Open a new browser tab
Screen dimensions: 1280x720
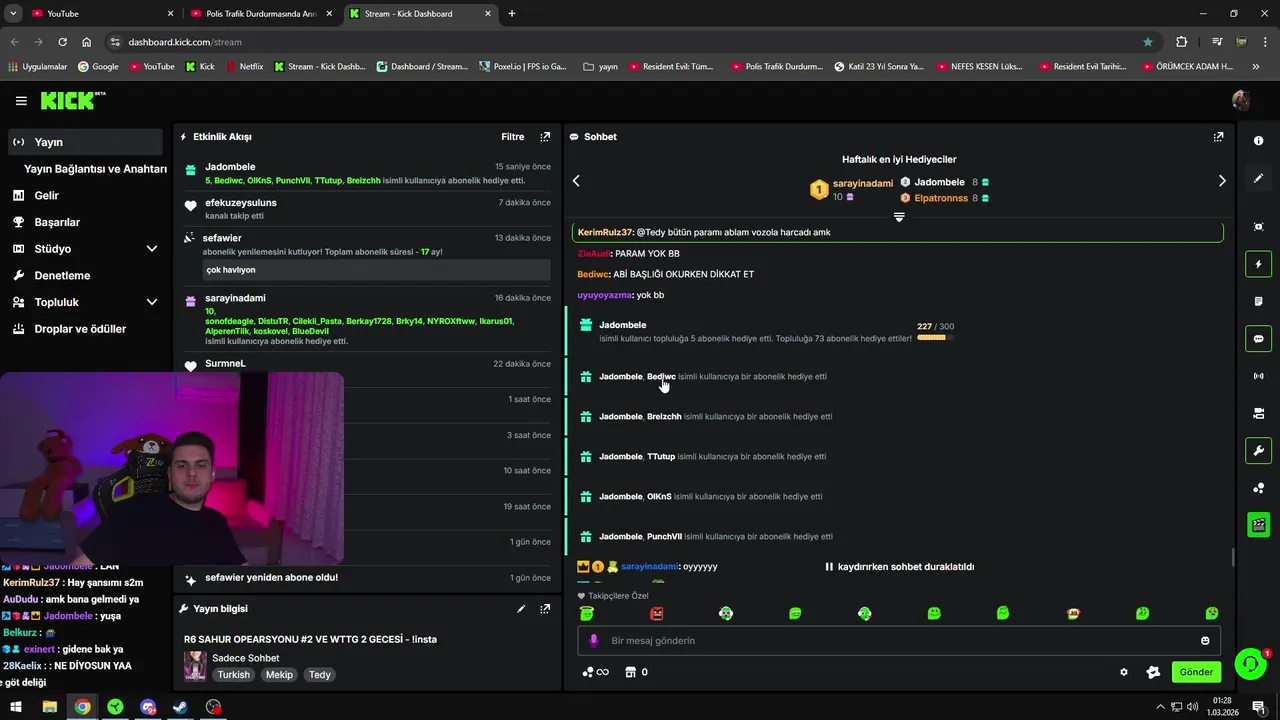click(512, 14)
